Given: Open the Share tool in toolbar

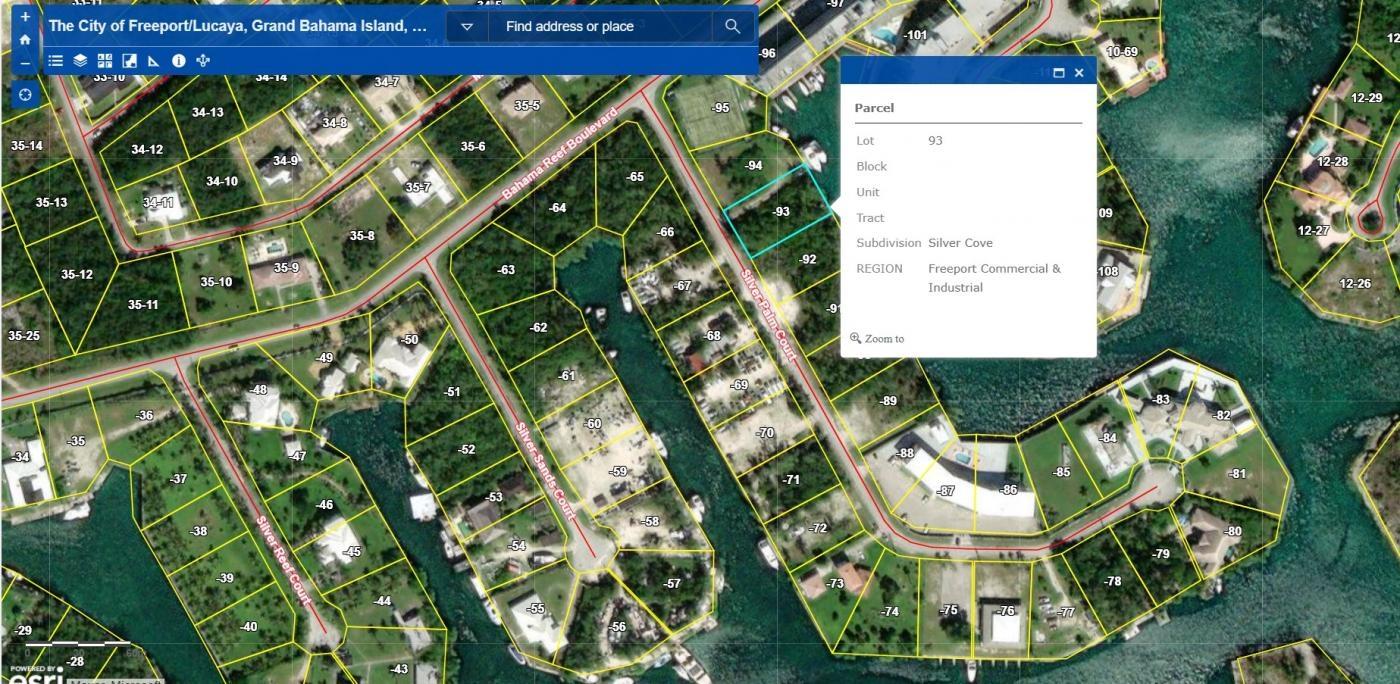Looking at the screenshot, I should (x=204, y=61).
